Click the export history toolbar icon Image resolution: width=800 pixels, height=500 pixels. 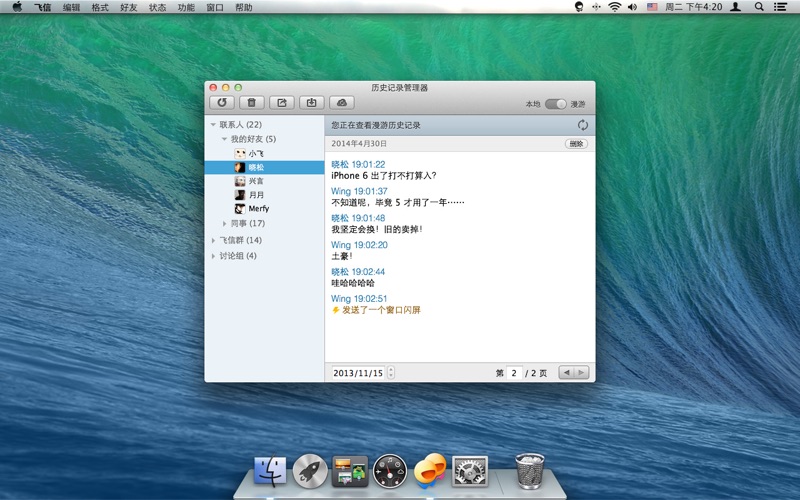(x=282, y=102)
